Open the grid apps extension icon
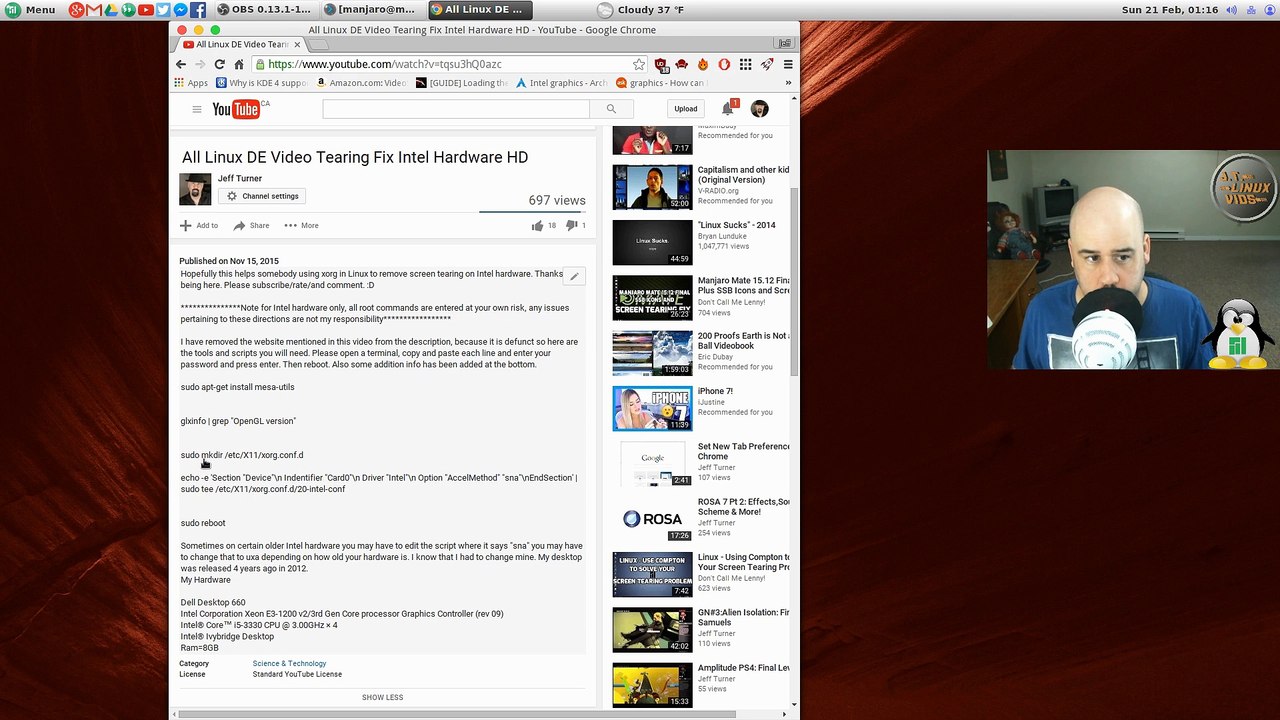The height and width of the screenshot is (720, 1280). coord(745,64)
